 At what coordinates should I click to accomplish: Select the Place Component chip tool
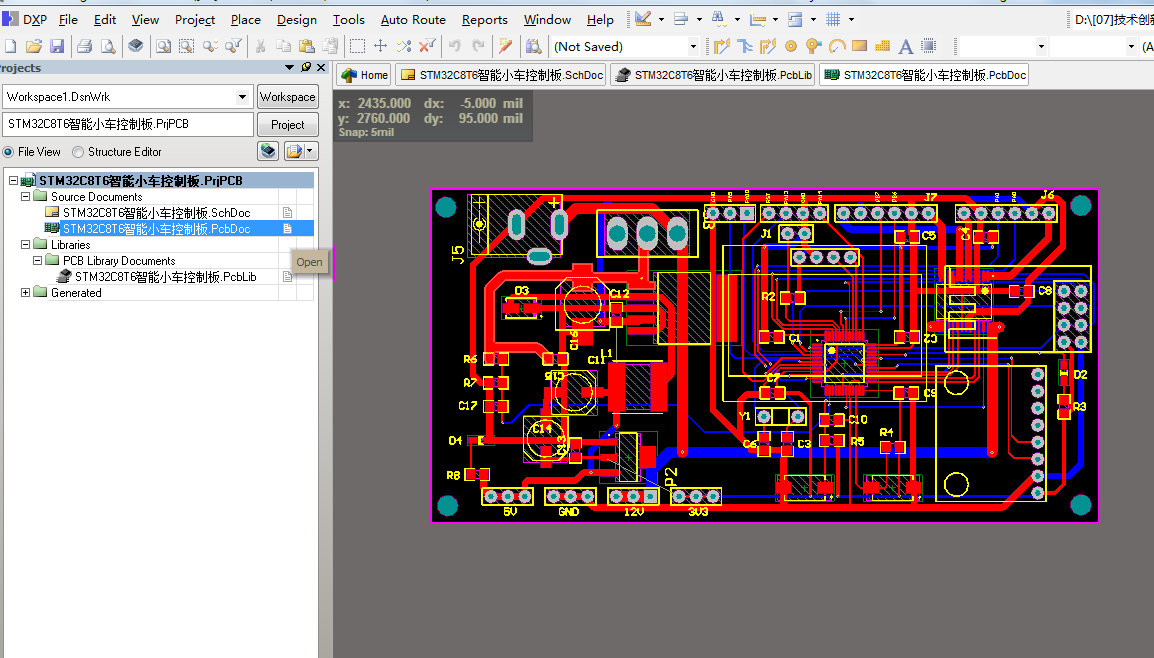click(x=929, y=46)
